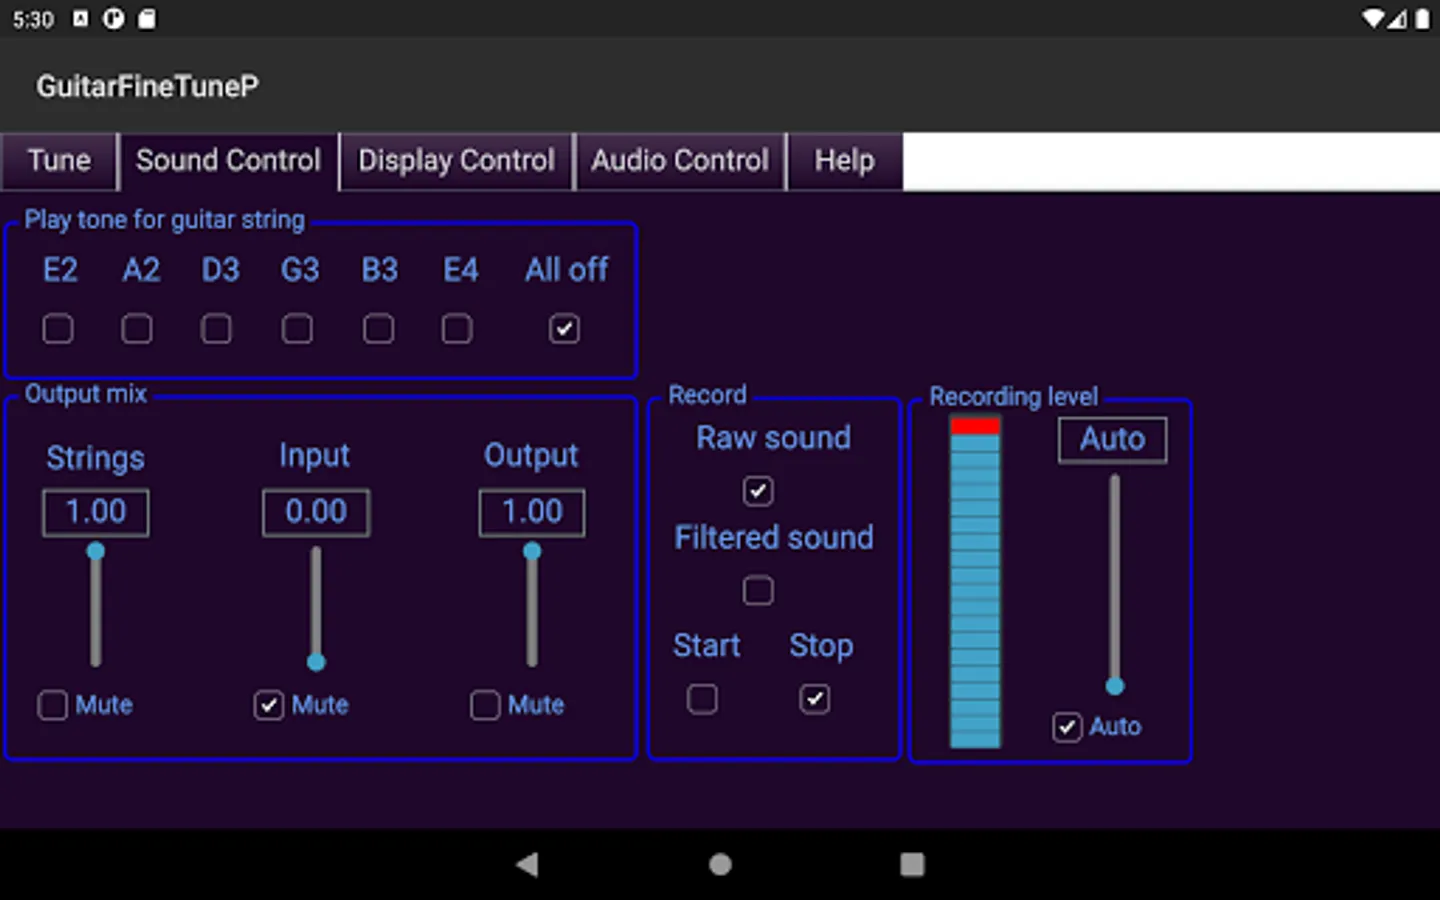Screen dimensions: 1440x900
Task: Enable the E4 string tone checkbox
Action: (x=457, y=329)
